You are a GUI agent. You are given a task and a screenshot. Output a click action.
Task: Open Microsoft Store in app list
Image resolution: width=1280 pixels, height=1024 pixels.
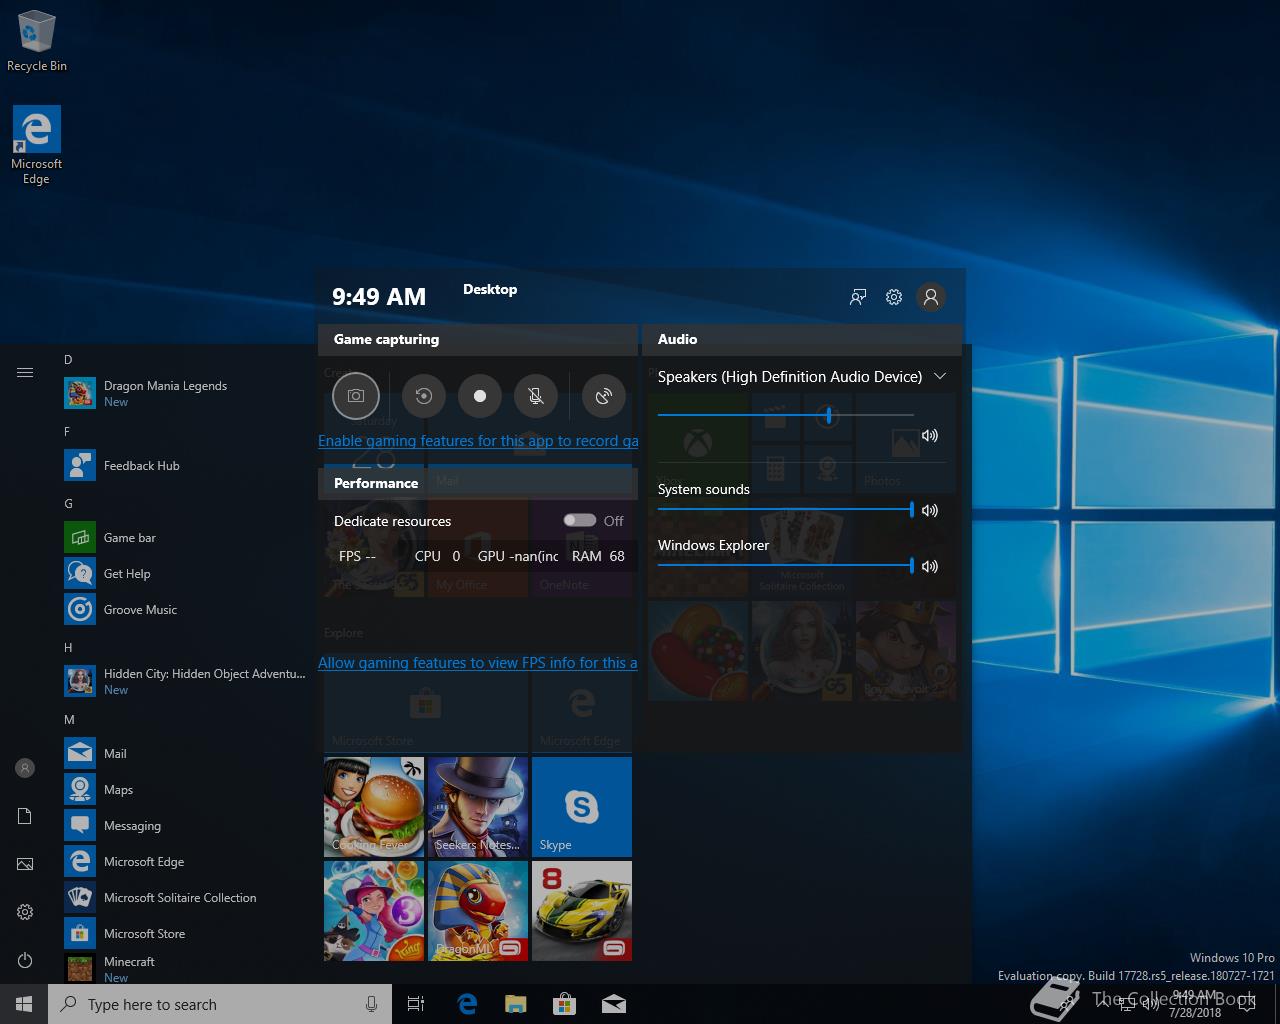[185, 933]
